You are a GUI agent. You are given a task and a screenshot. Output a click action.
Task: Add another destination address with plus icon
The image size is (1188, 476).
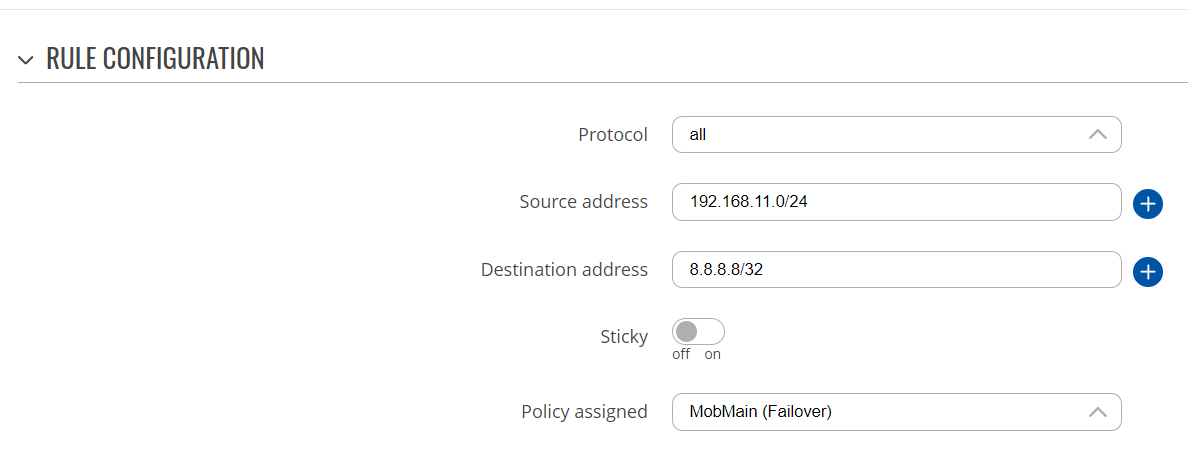(x=1148, y=271)
